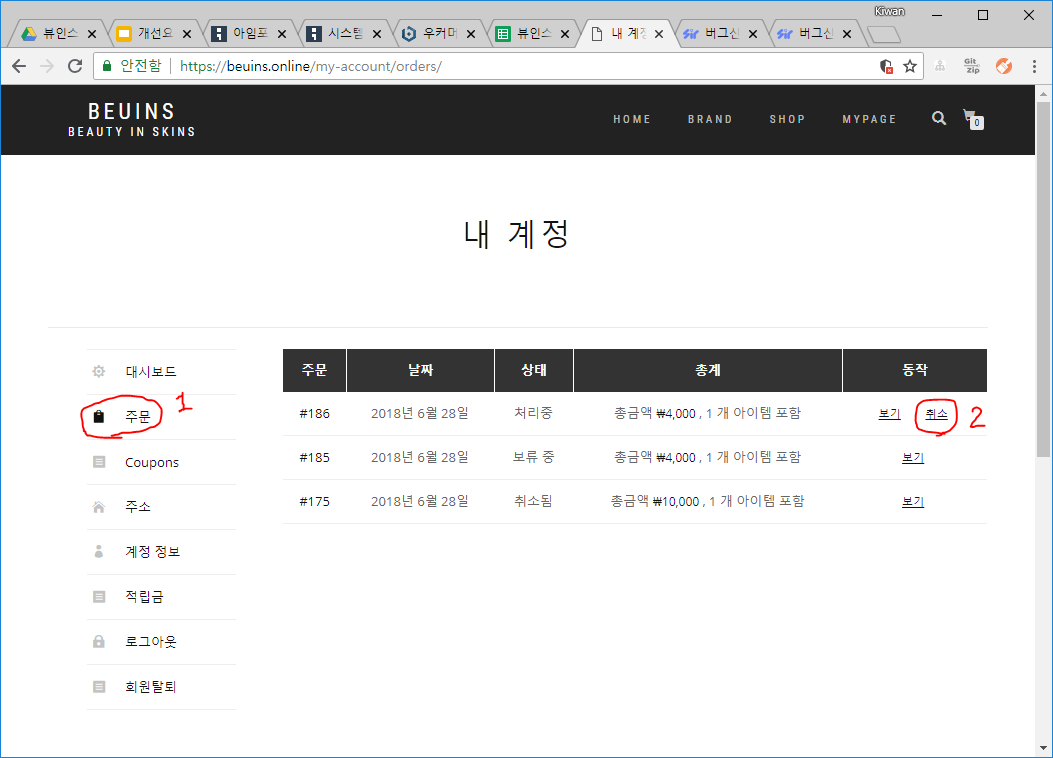Click the 처리중 status cell
This screenshot has height=758, width=1053.
533,413
